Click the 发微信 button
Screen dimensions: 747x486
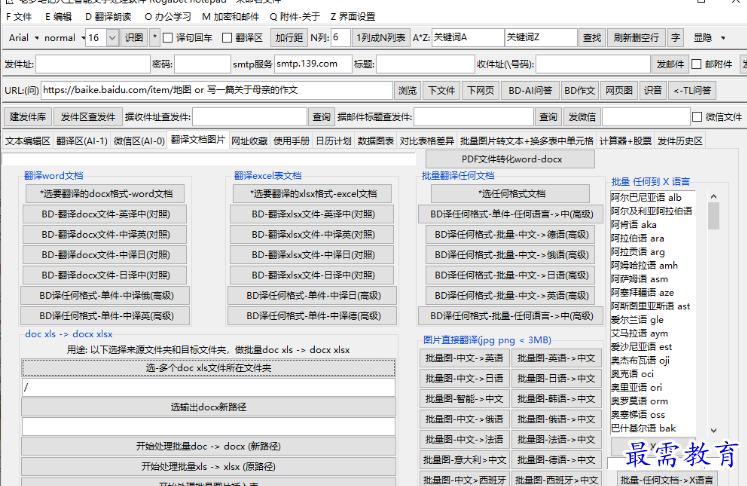pyautogui.click(x=582, y=117)
